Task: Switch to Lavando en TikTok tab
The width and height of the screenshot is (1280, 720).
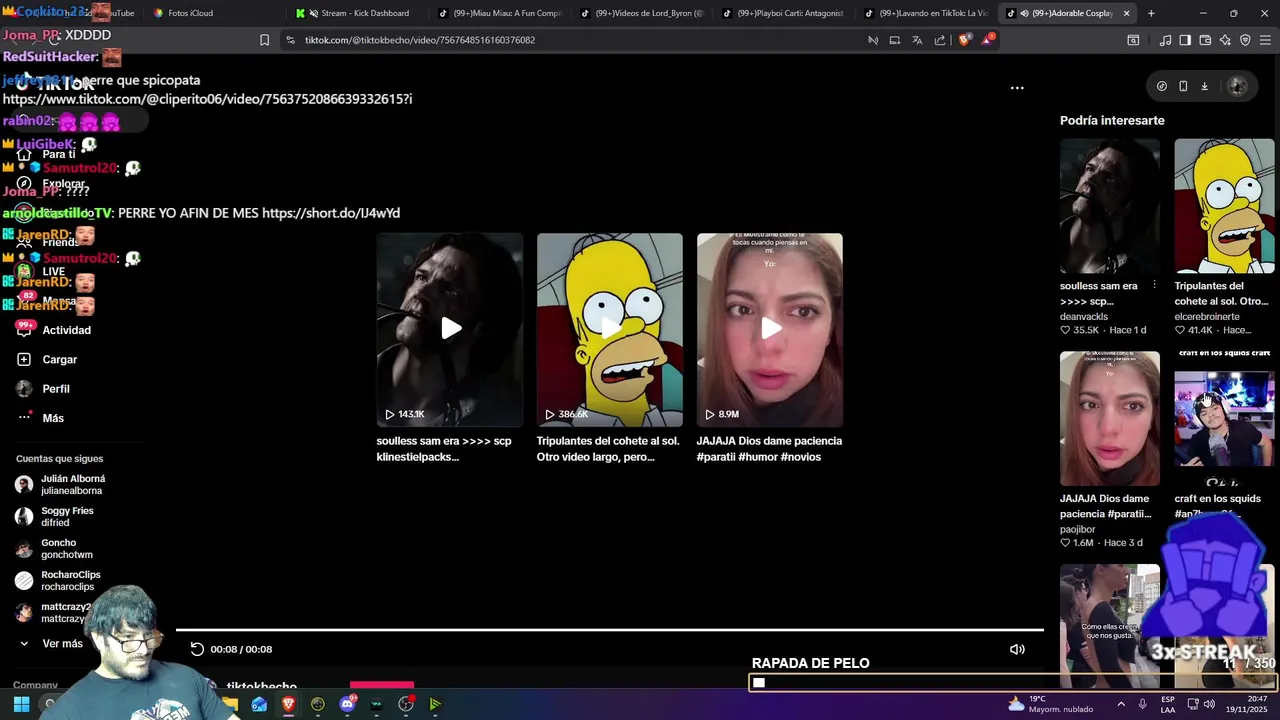Action: coord(927,13)
